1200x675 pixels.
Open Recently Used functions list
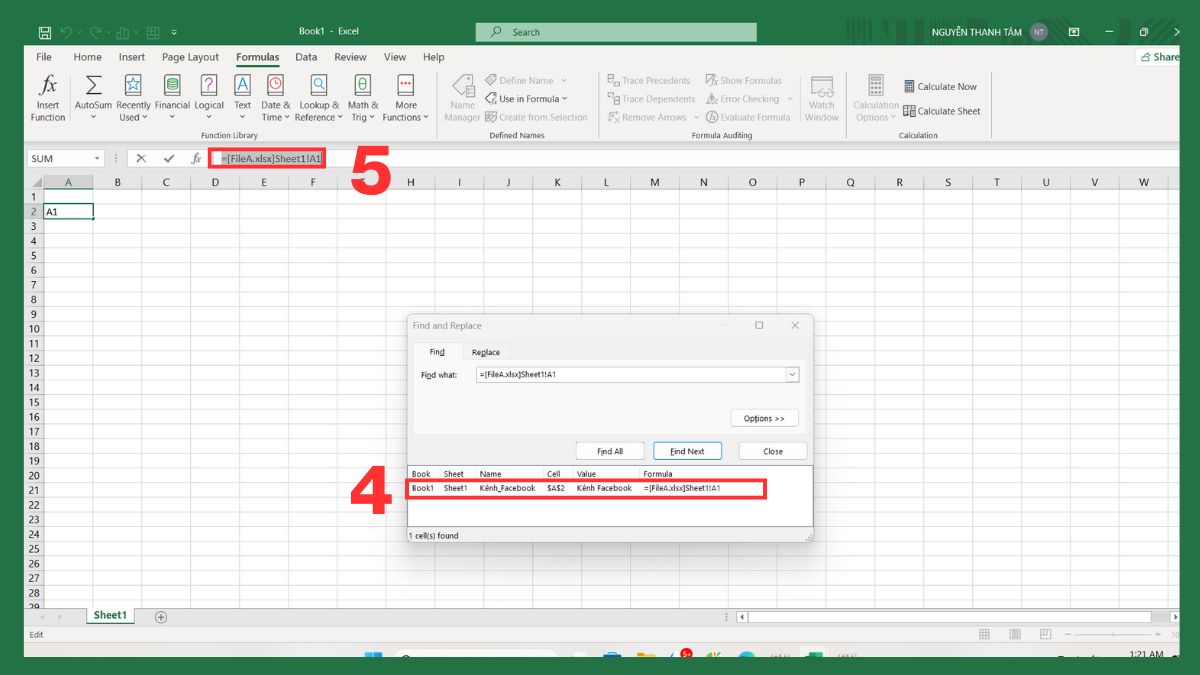[133, 98]
